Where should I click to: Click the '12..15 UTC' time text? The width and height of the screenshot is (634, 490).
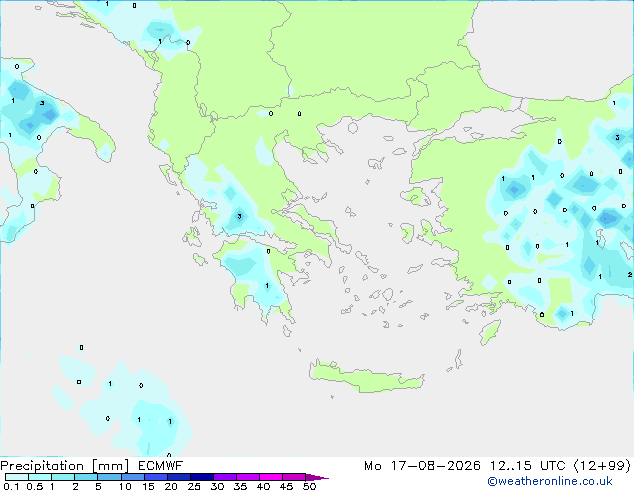point(528,466)
